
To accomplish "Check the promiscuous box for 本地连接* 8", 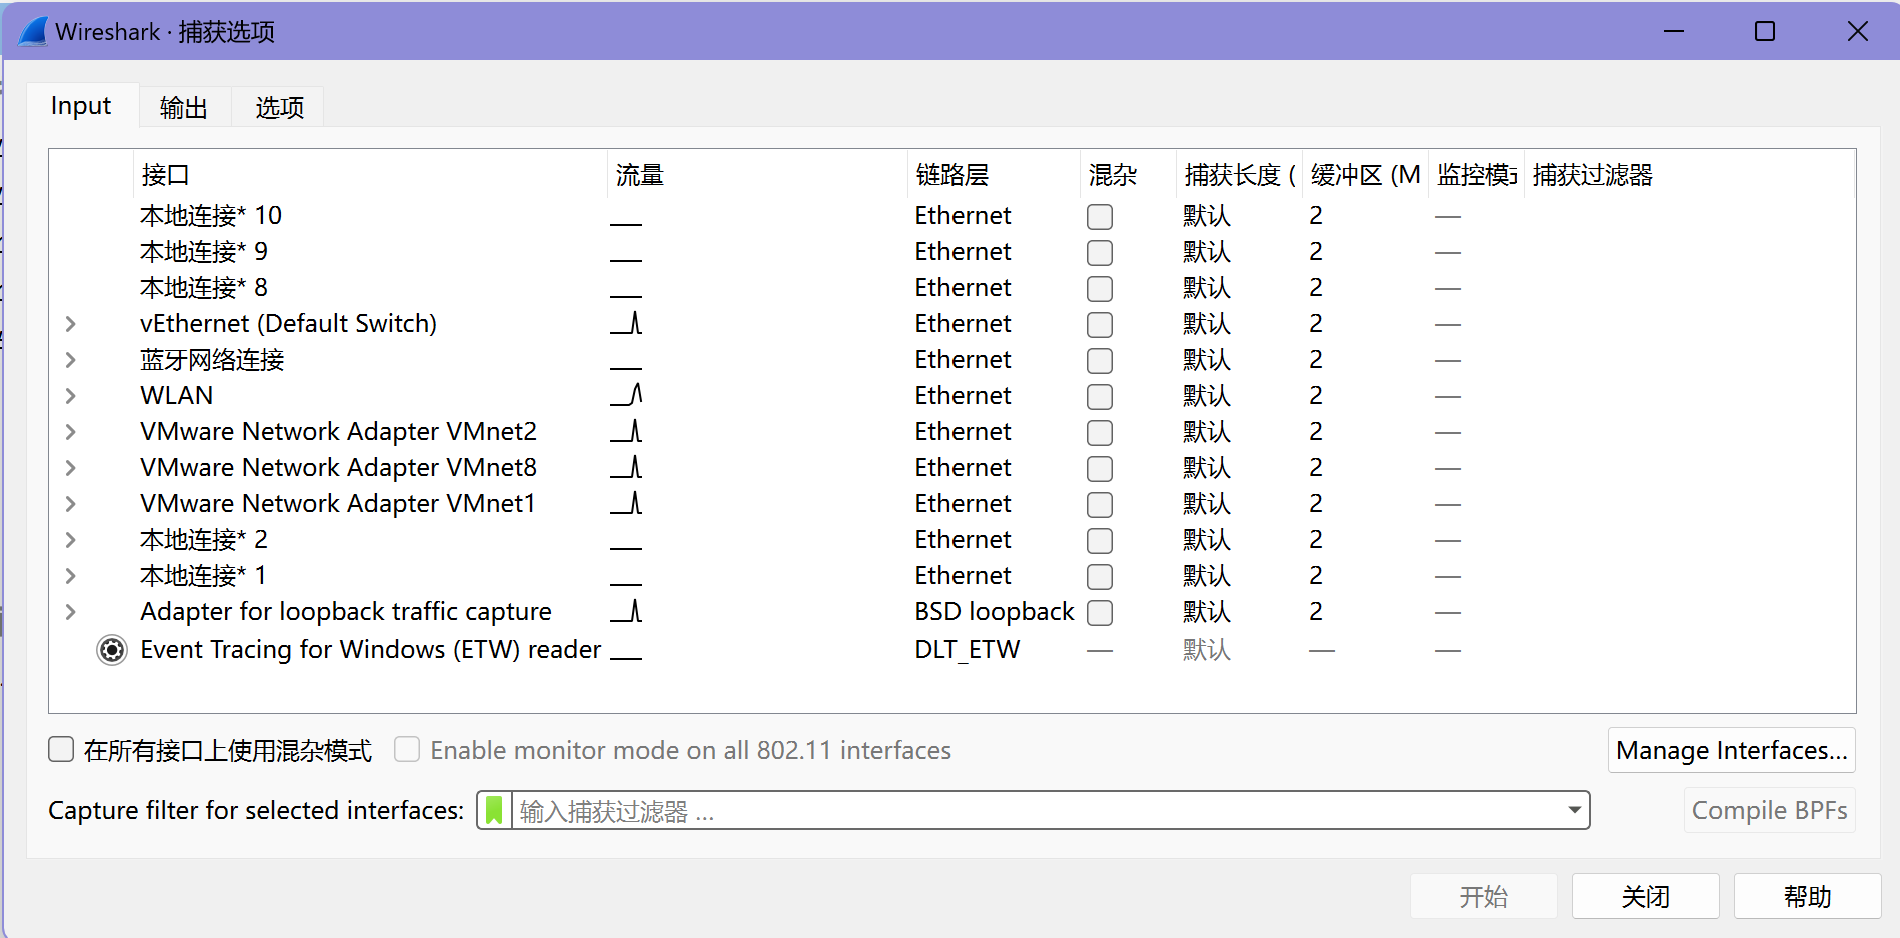I will pyautogui.click(x=1100, y=289).
